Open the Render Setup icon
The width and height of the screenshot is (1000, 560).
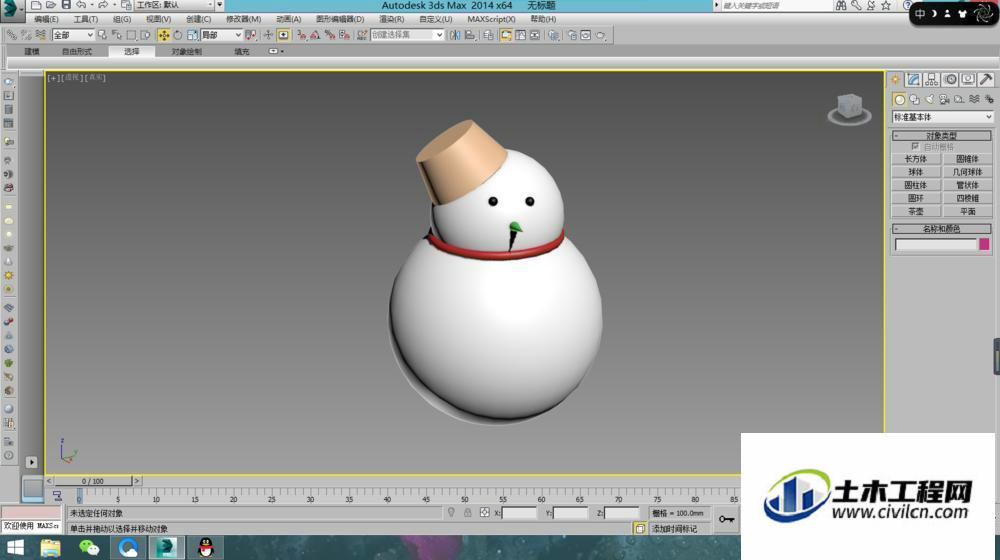[x=572, y=35]
